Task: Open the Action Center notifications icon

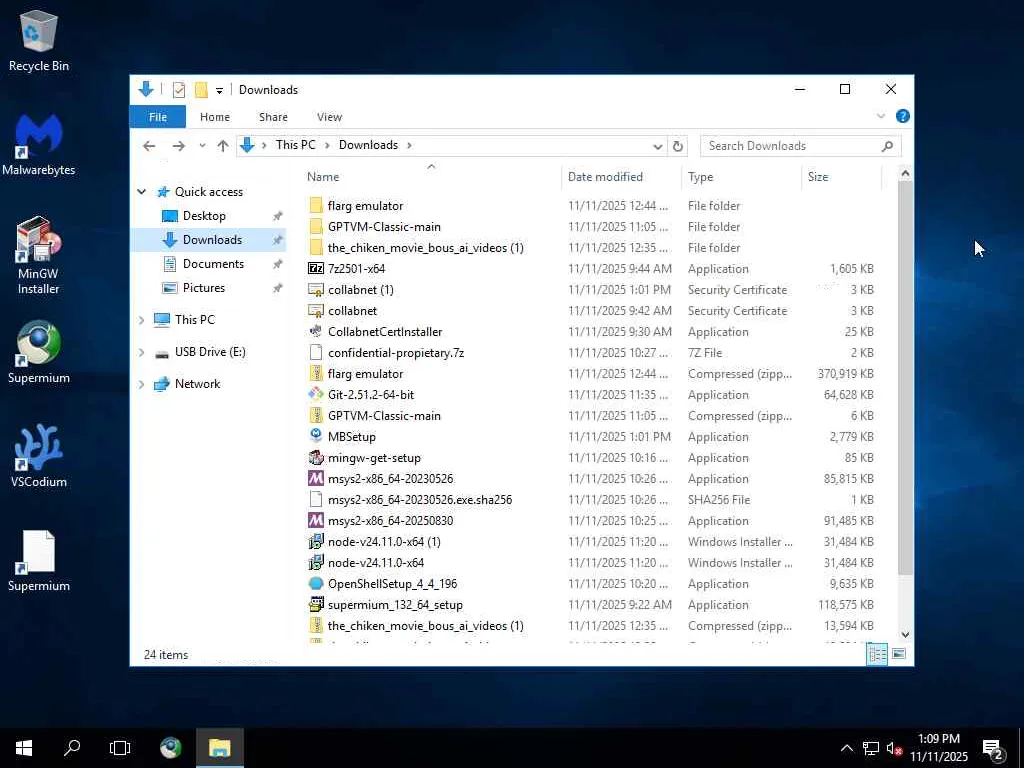Action: coord(993,748)
